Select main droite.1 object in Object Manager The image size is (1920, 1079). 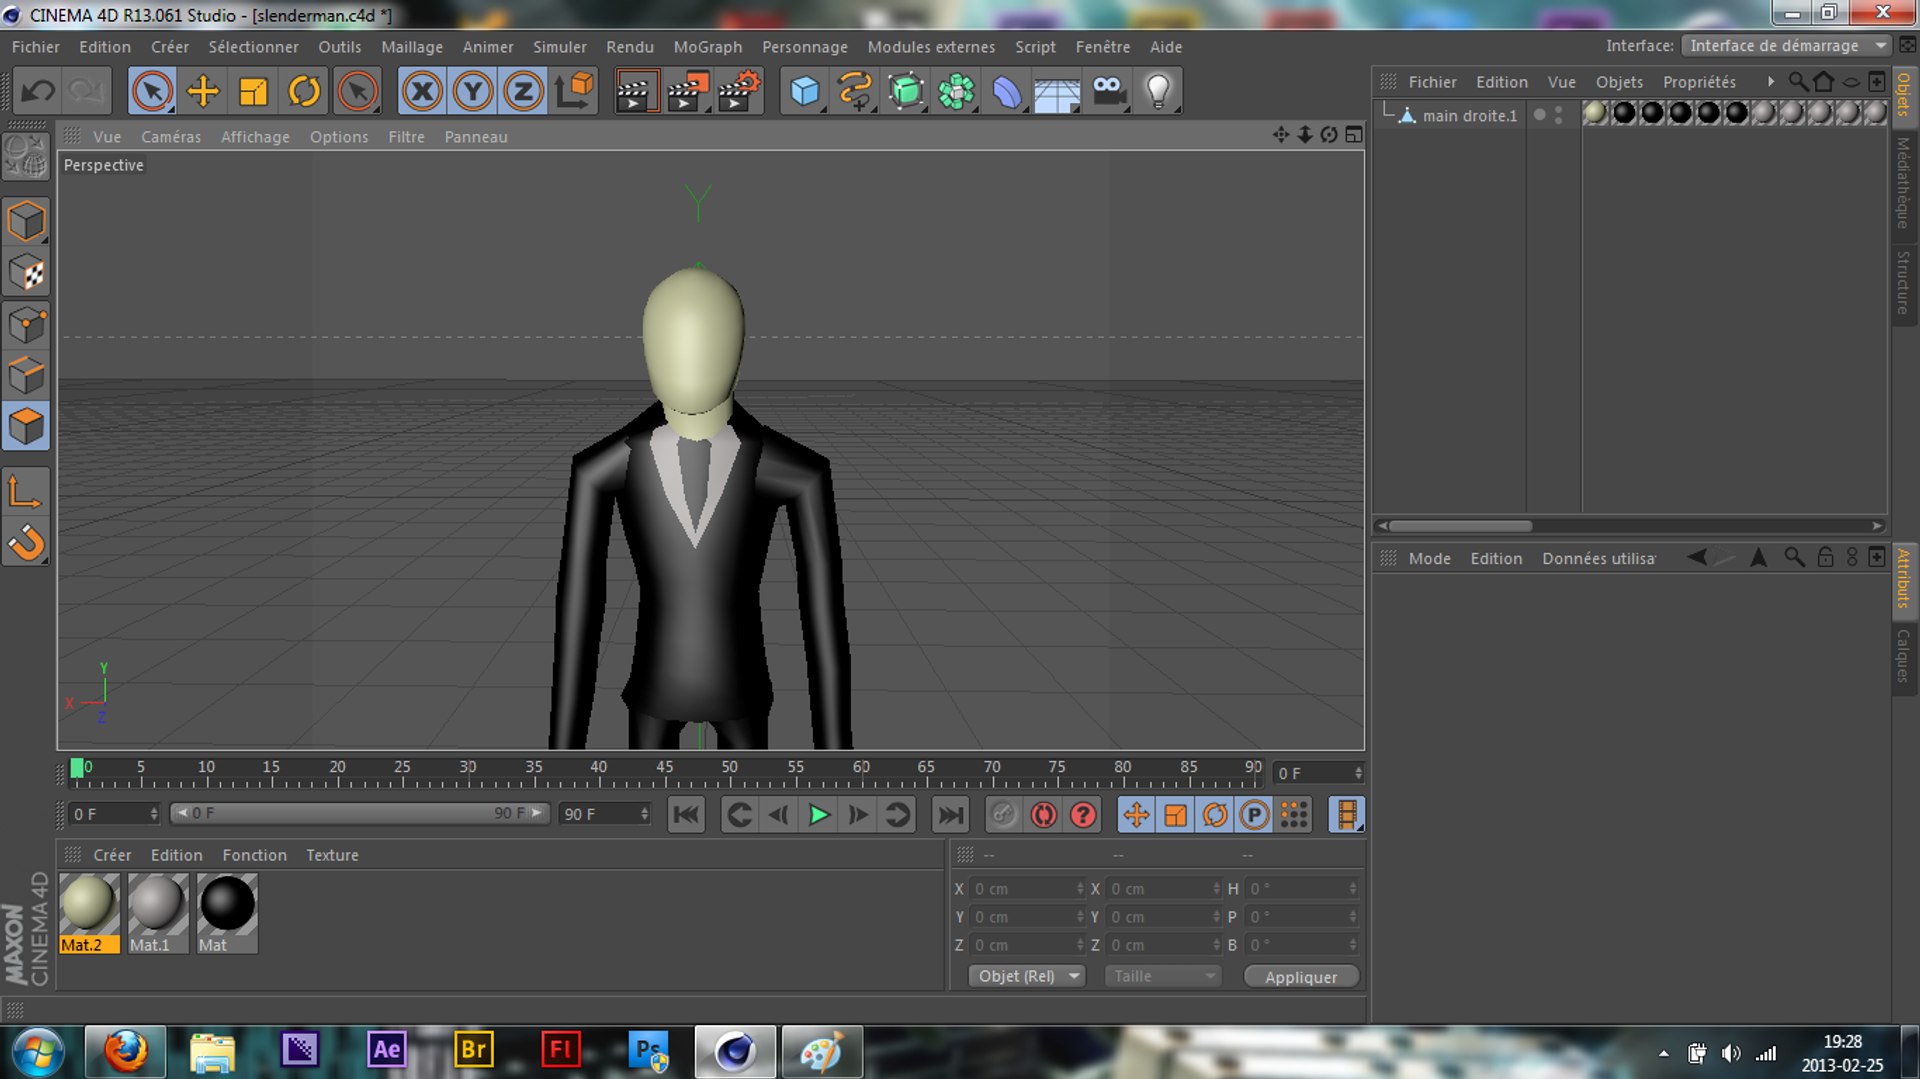(x=1469, y=116)
